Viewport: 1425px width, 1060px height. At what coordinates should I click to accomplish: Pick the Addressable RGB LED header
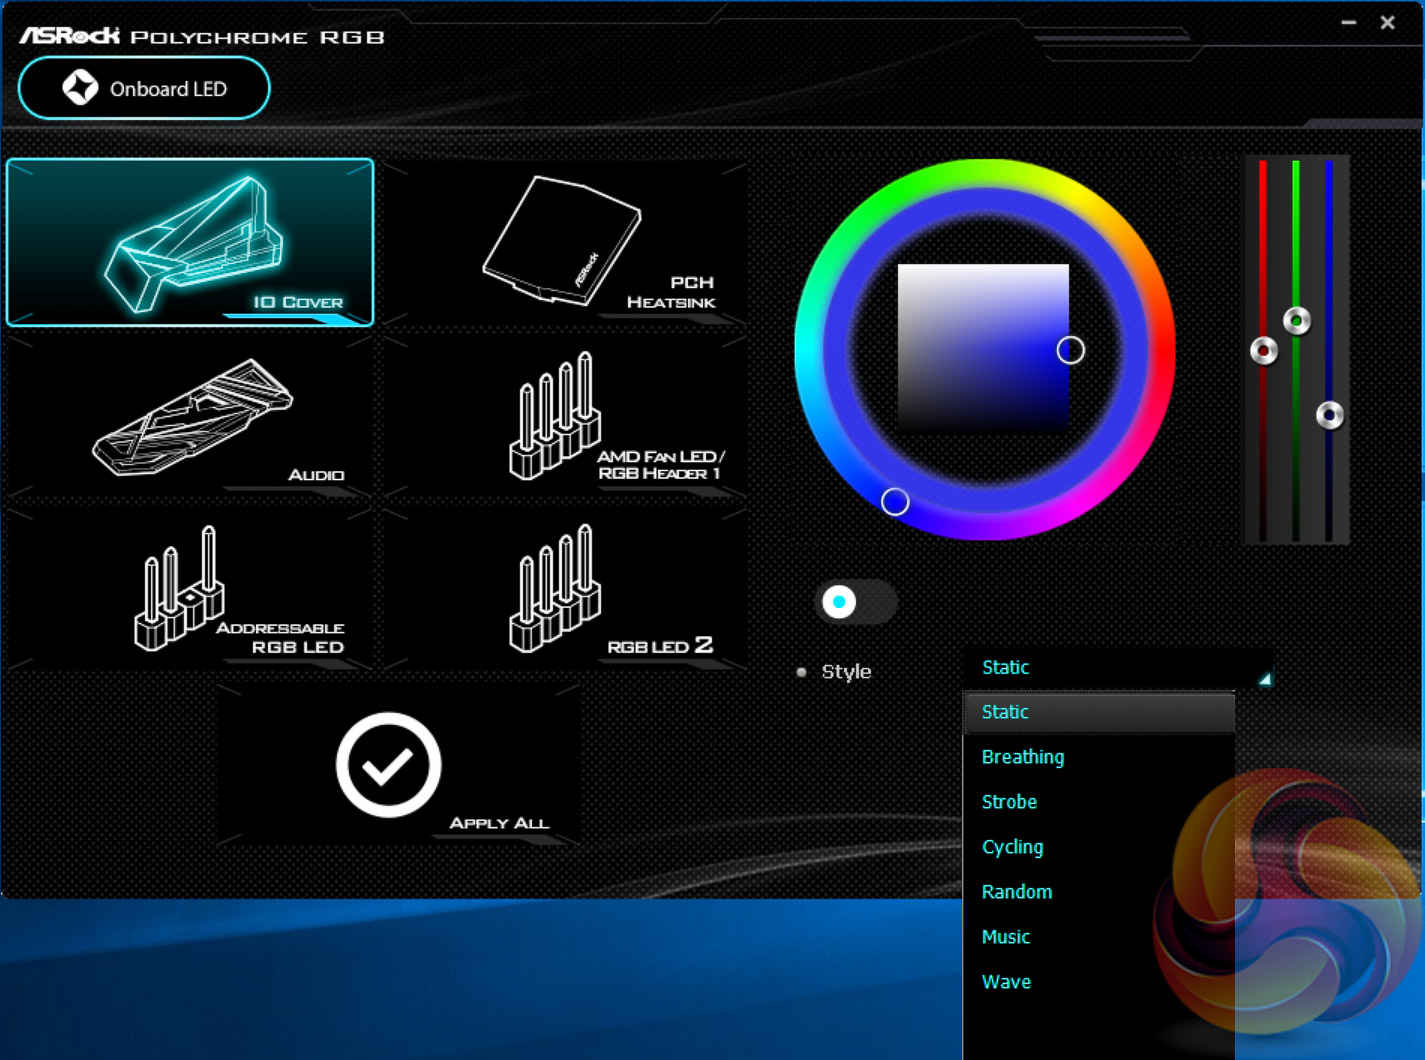(190, 588)
